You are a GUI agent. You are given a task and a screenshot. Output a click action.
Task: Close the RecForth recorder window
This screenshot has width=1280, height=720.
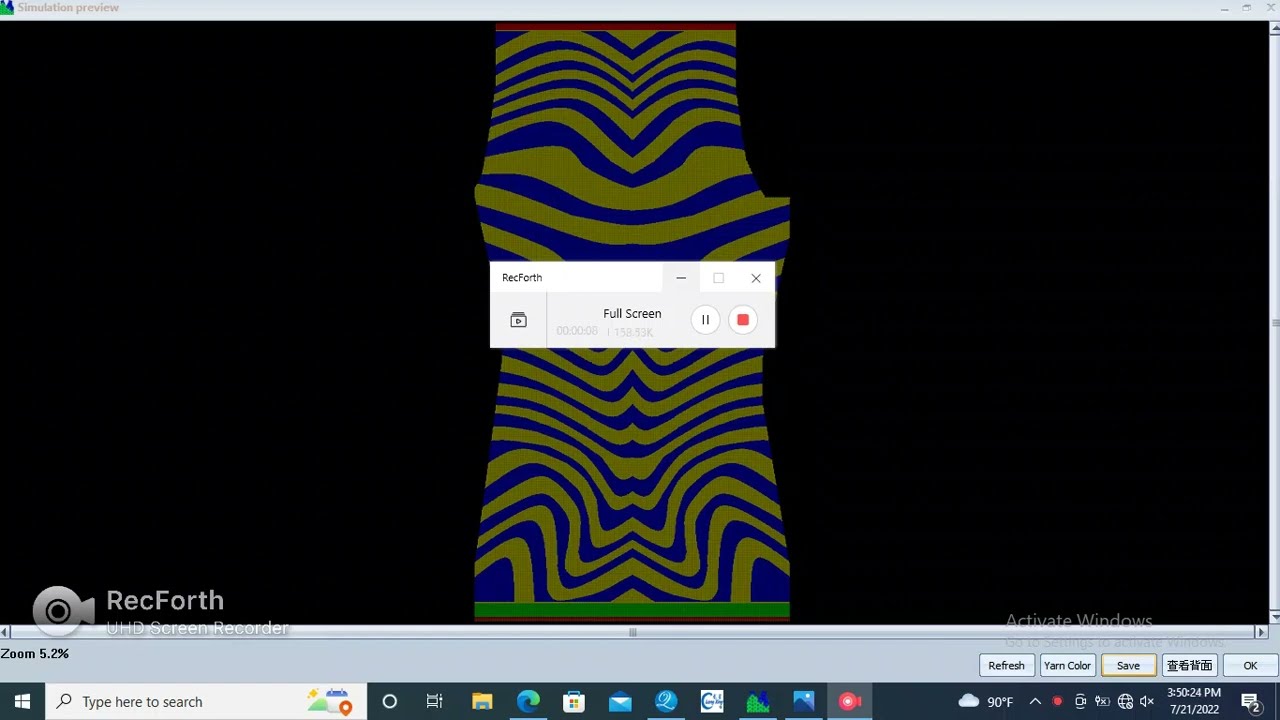coord(756,278)
